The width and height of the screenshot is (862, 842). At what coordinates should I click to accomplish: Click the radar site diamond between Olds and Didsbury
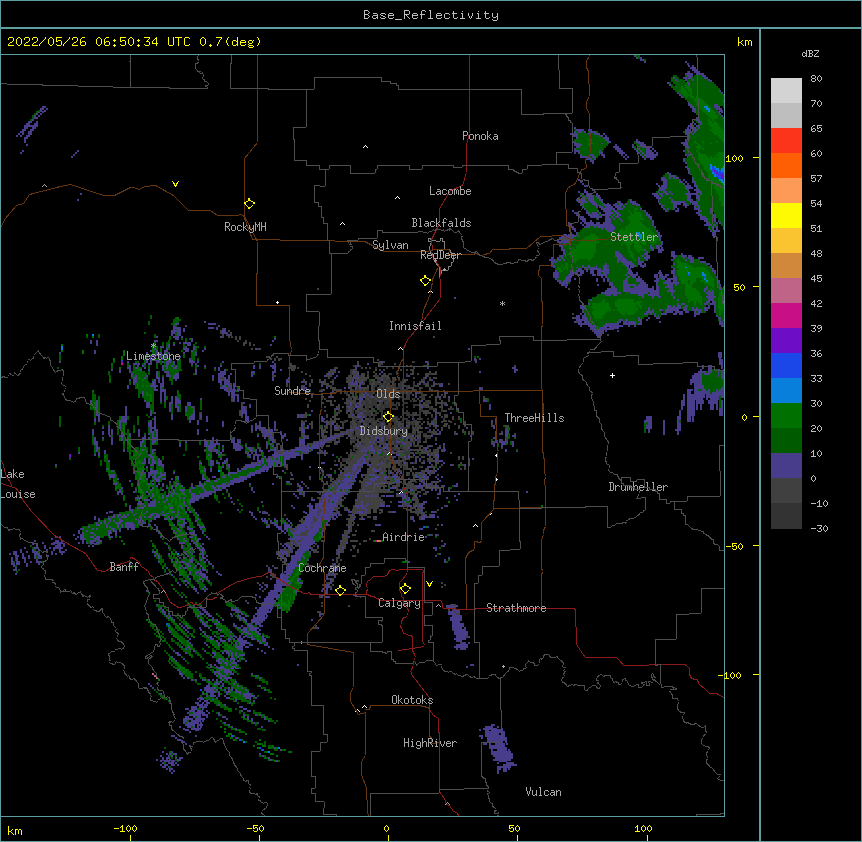[x=388, y=416]
